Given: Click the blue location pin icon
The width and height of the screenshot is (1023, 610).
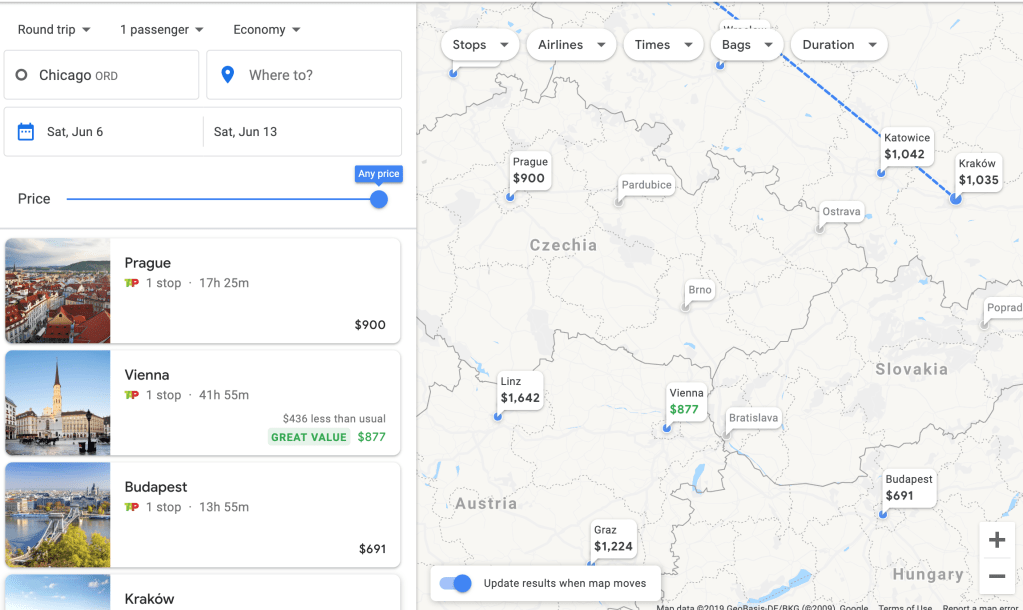Looking at the screenshot, I should pos(228,75).
